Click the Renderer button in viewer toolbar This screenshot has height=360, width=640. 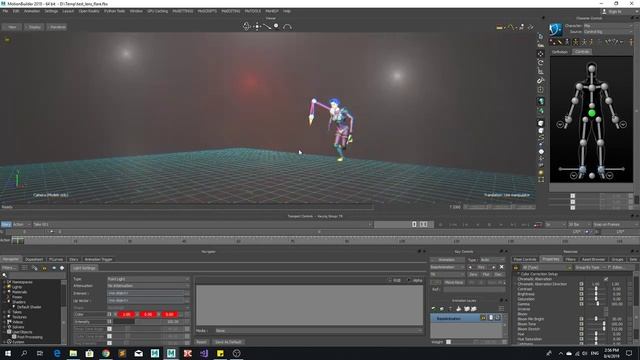coord(58,27)
